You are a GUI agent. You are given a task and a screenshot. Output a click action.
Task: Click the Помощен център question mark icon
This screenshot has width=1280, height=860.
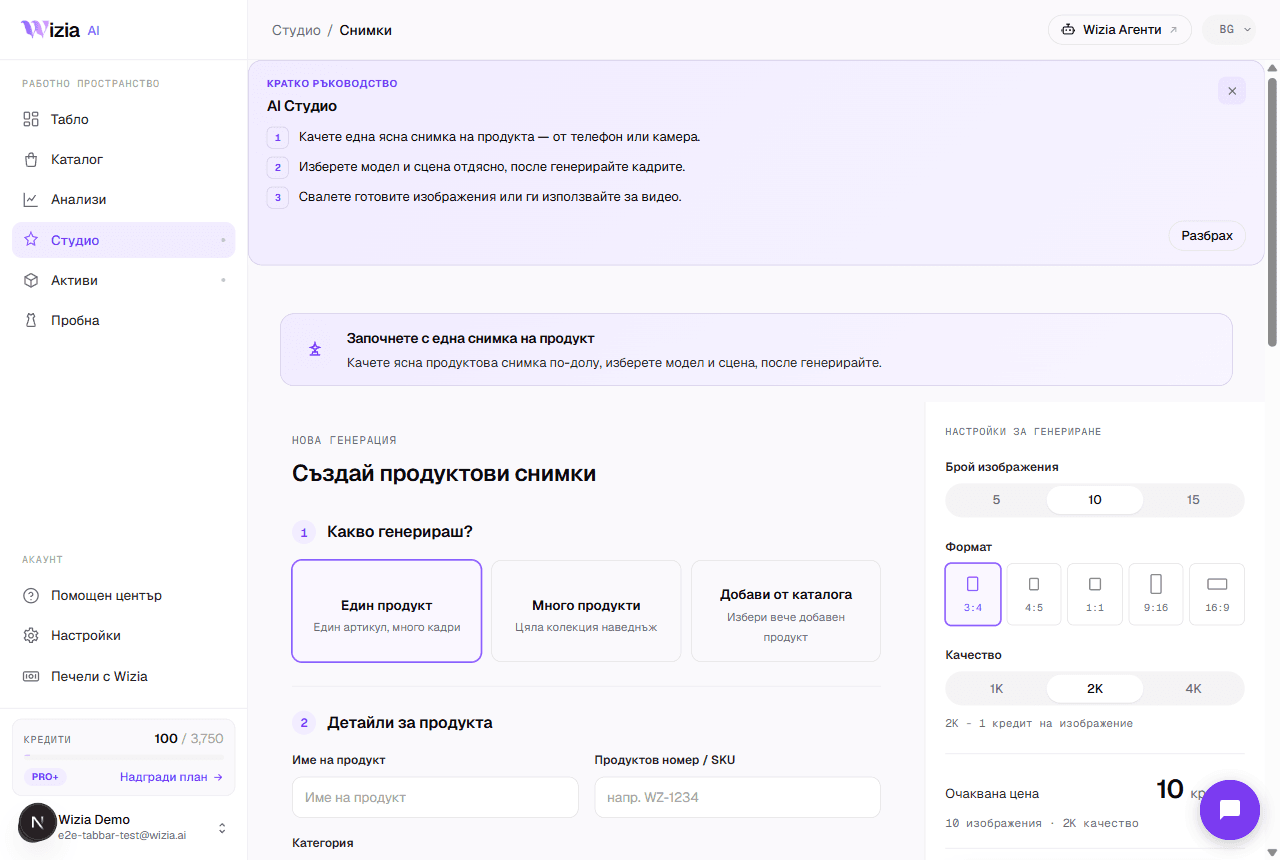pyautogui.click(x=31, y=595)
